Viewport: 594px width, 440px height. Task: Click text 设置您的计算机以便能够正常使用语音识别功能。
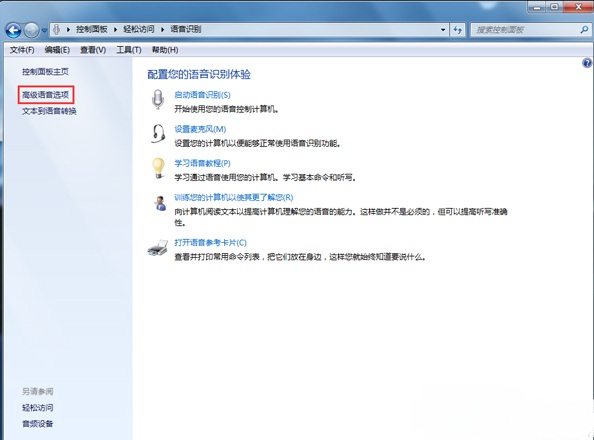click(x=257, y=144)
